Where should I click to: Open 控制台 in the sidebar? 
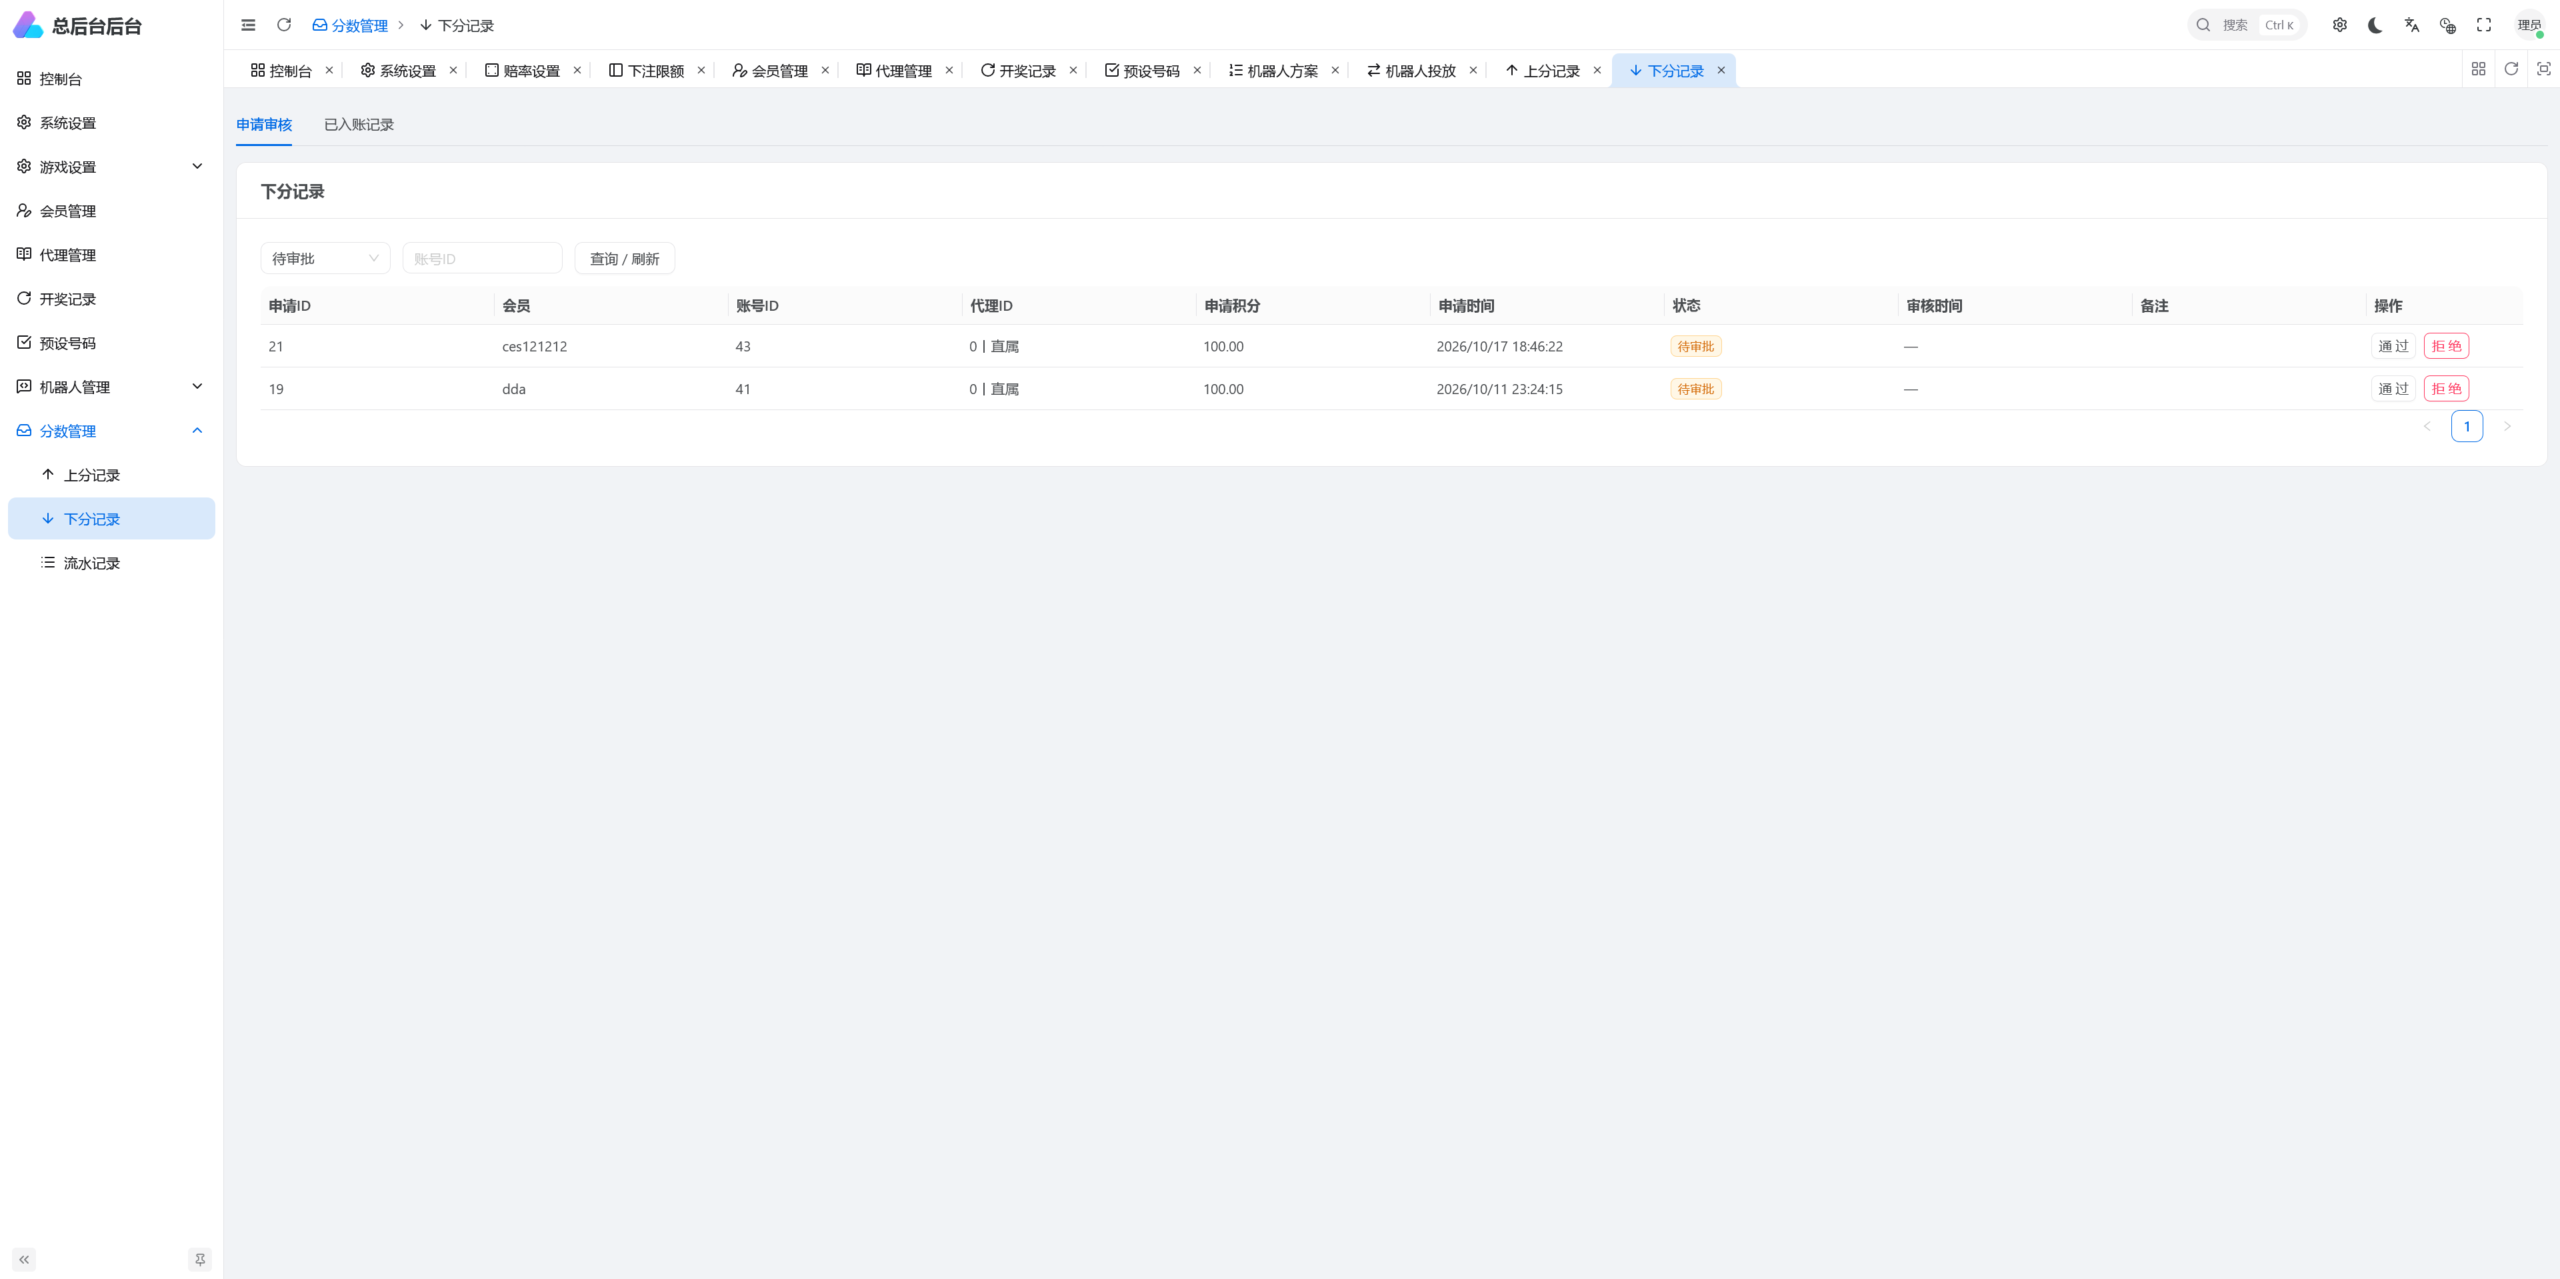(x=111, y=79)
